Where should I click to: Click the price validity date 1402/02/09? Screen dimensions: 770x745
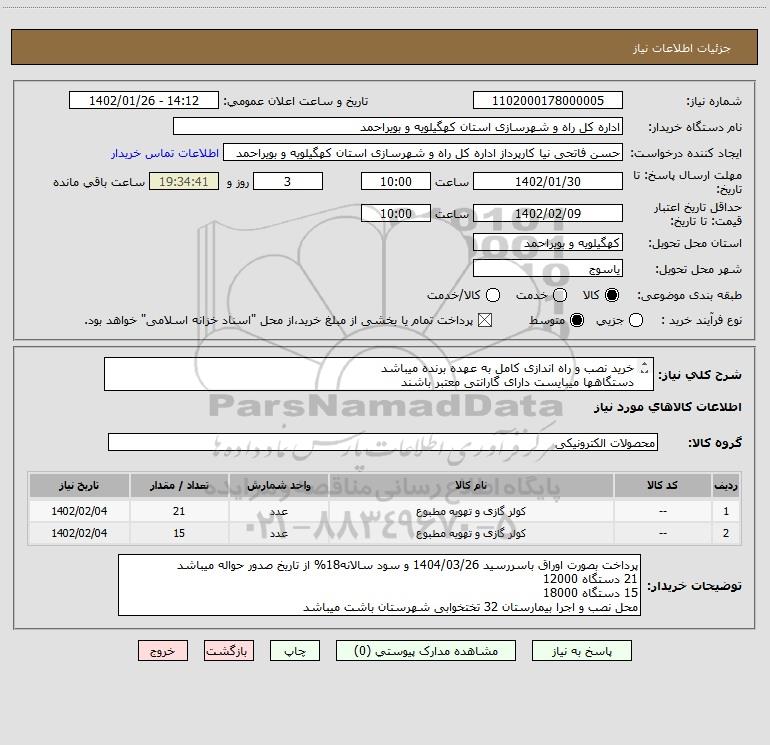[548, 213]
